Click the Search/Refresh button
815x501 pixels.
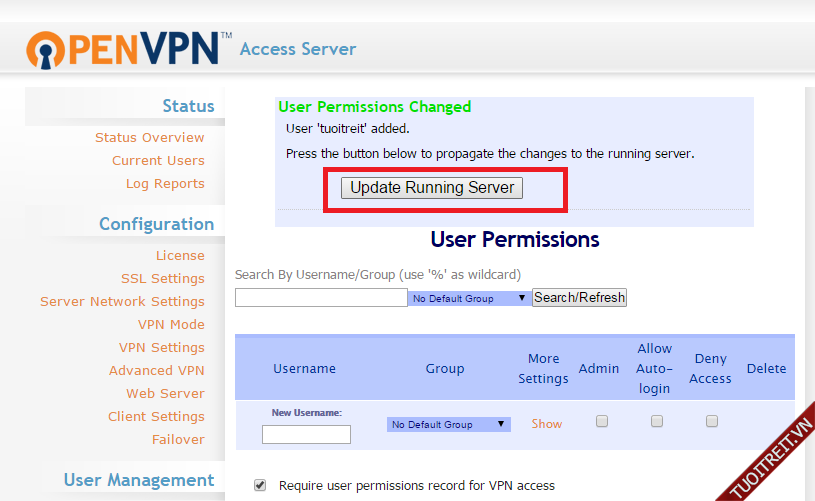pos(579,297)
